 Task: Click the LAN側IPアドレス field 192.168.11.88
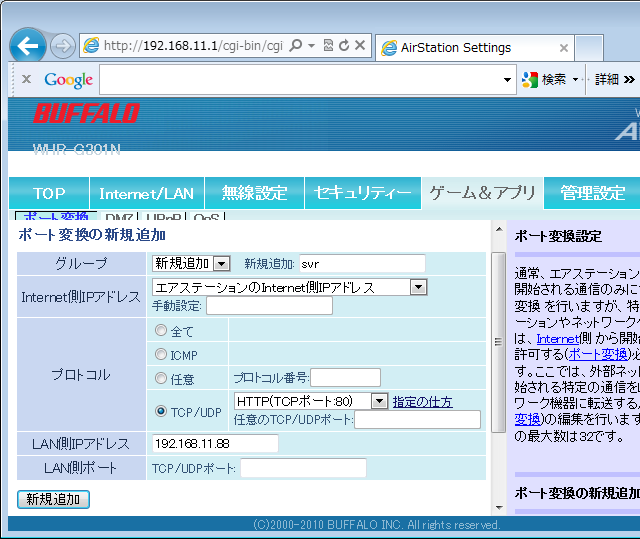(215, 444)
